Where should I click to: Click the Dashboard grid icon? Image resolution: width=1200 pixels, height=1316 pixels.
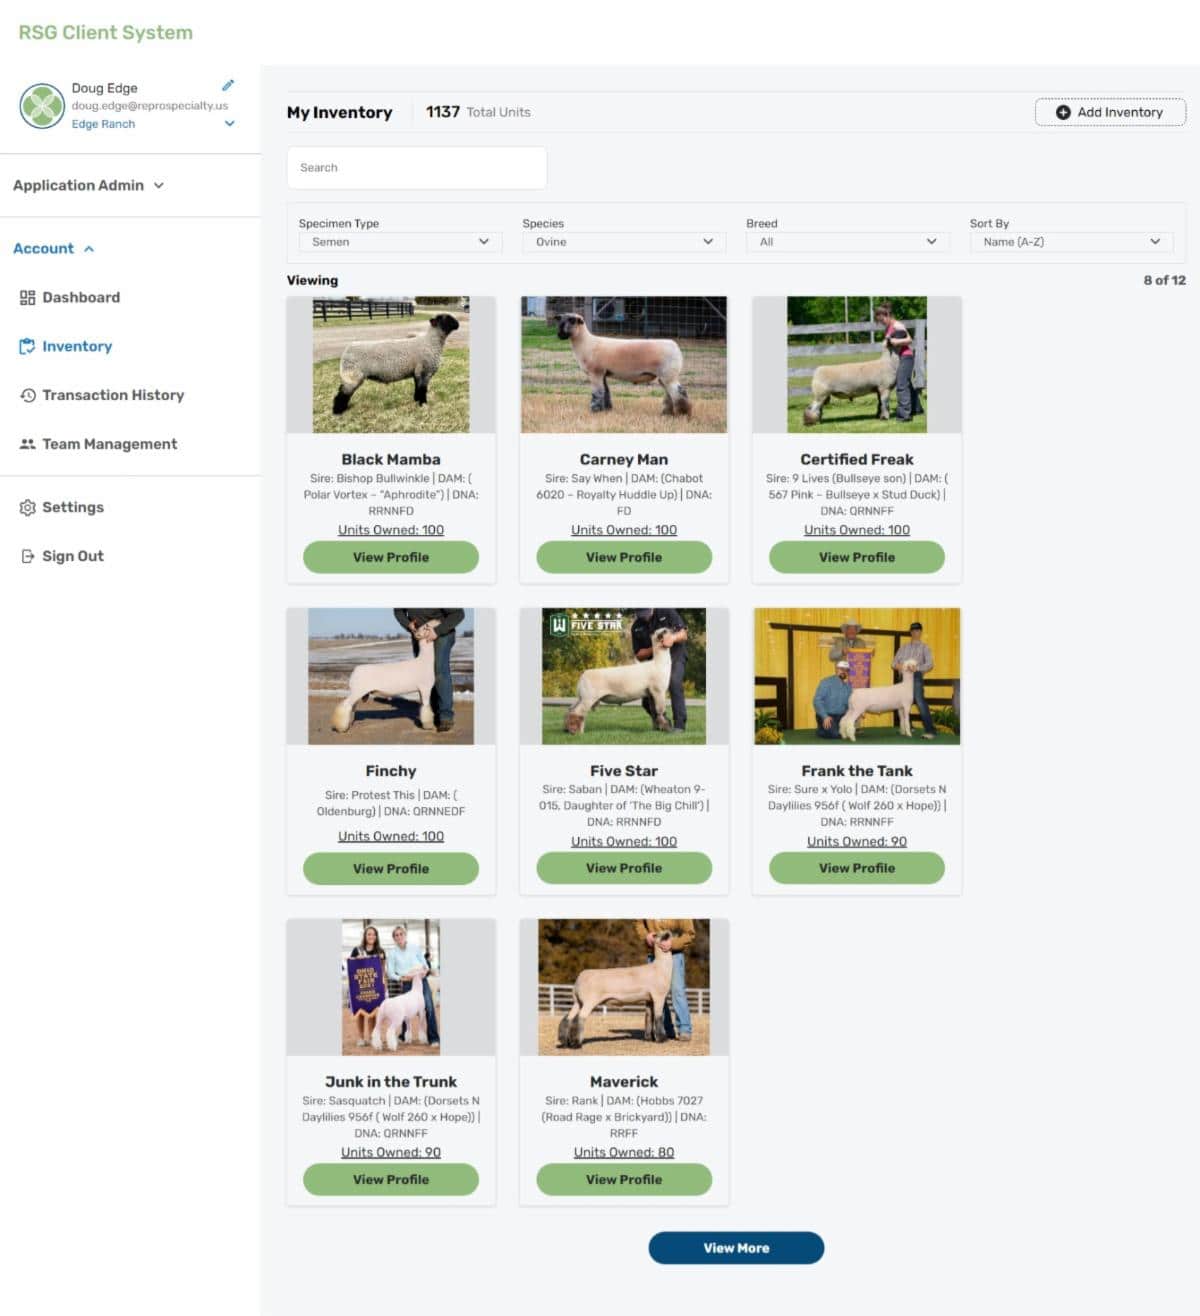pos(28,297)
